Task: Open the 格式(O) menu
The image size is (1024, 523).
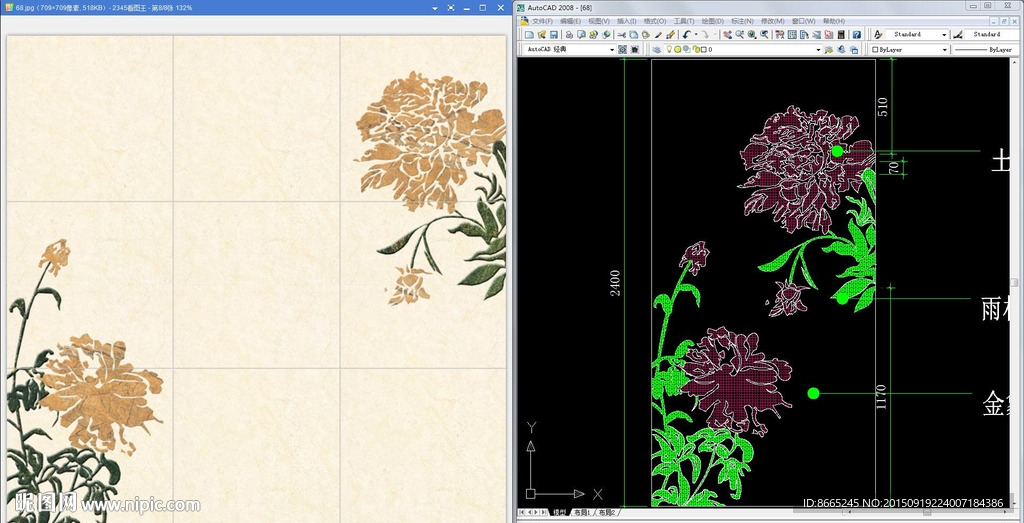Action: [x=655, y=22]
